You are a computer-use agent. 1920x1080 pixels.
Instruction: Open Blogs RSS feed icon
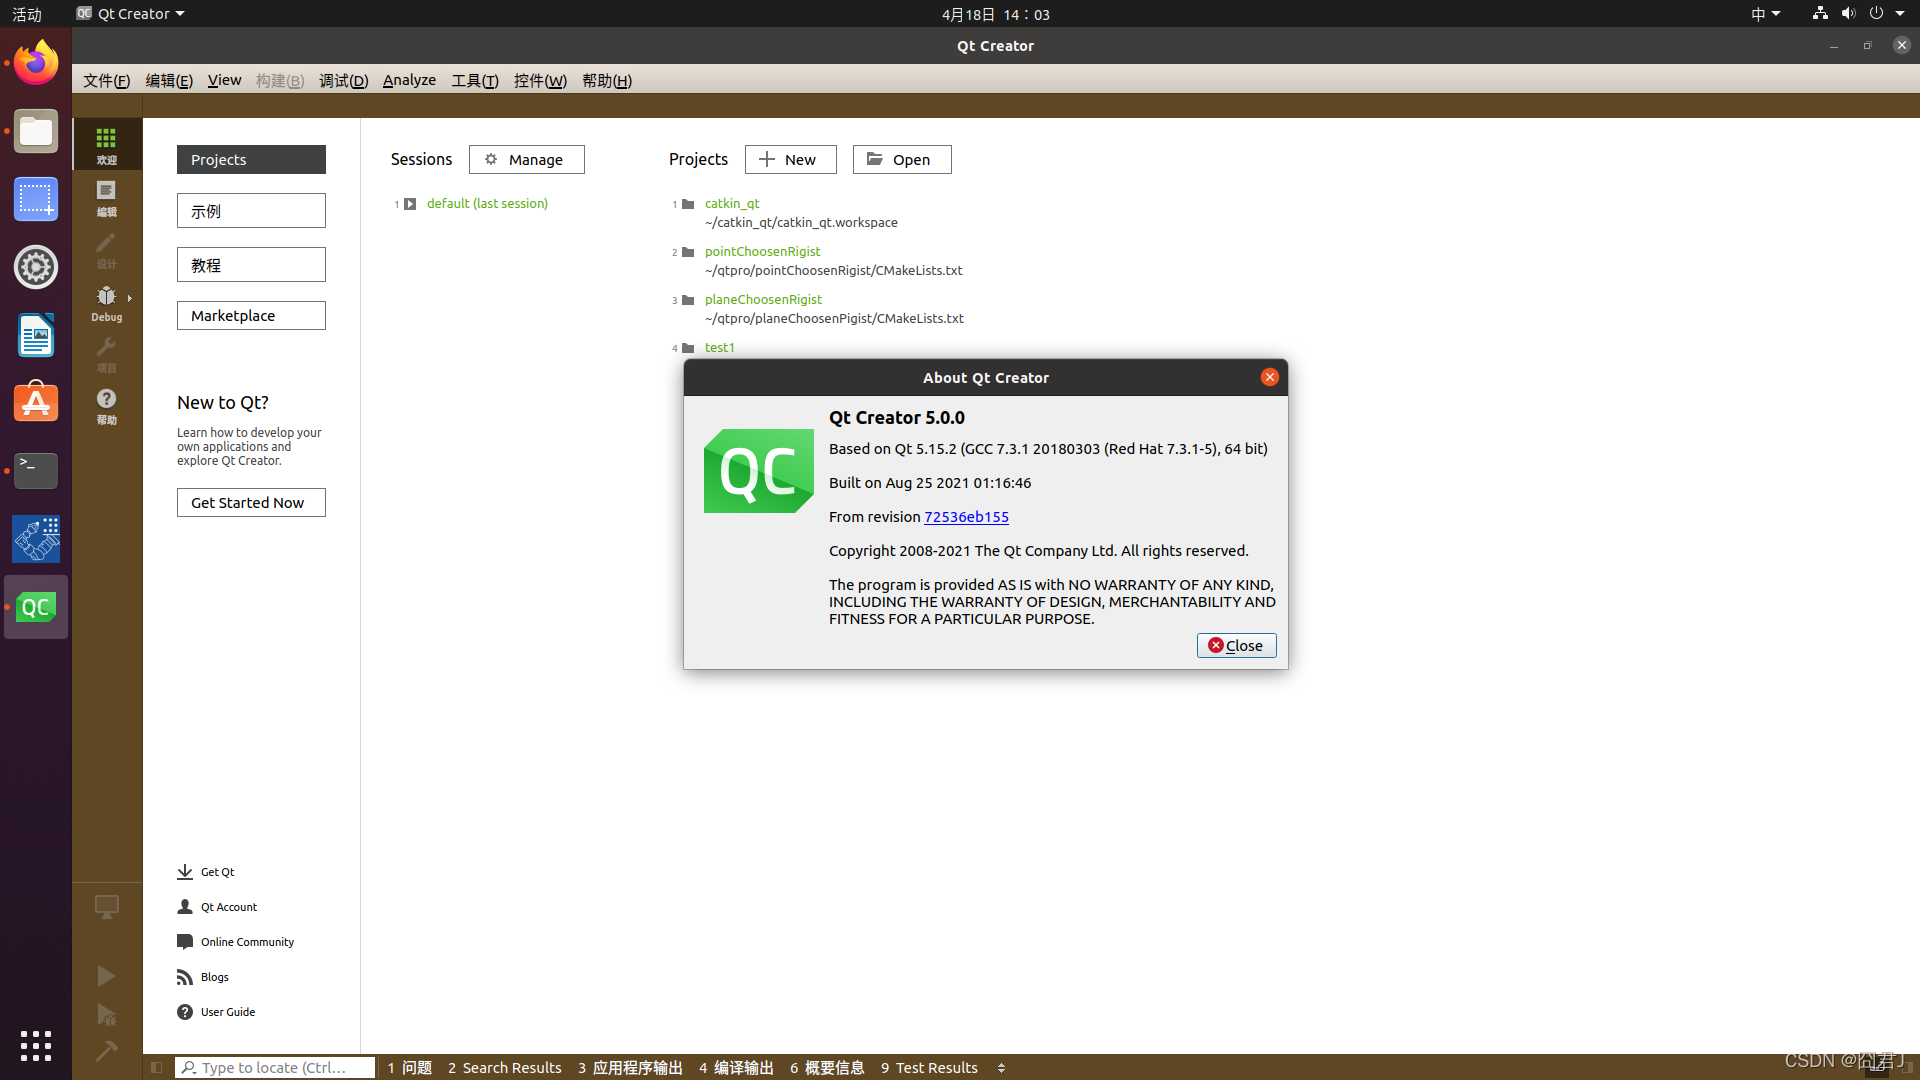pos(185,977)
